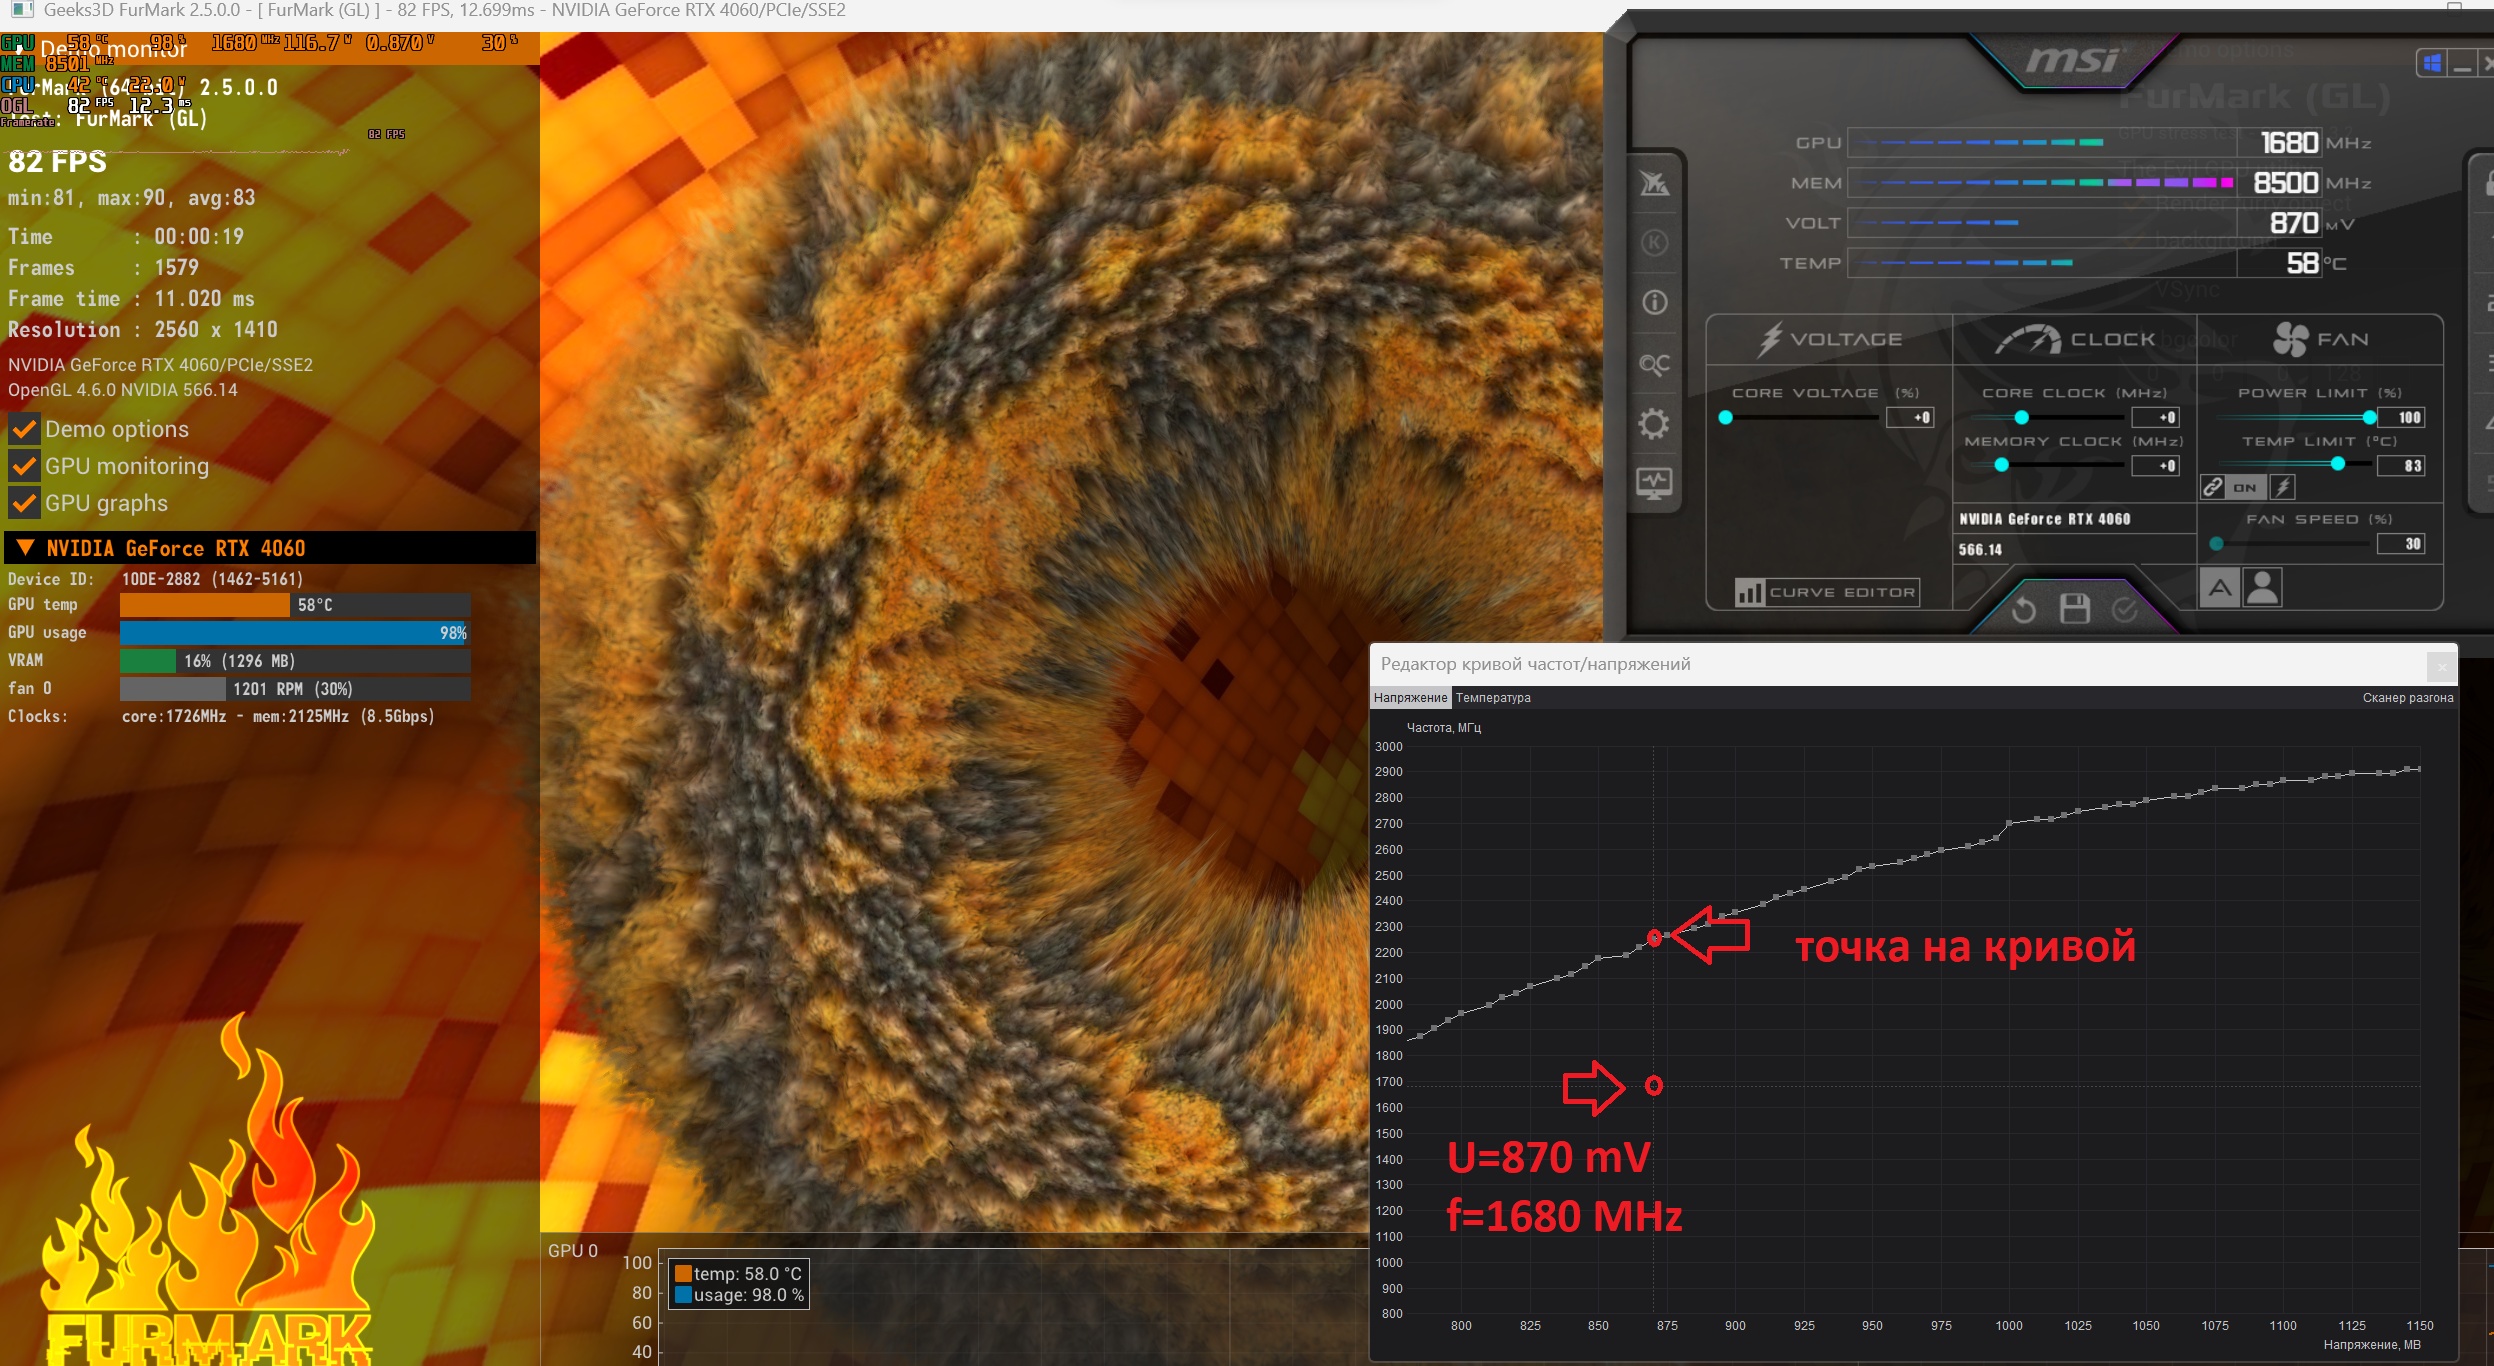2494x1366 pixels.
Task: Click Сканер разгона link in curve editor
Action: 2407,698
